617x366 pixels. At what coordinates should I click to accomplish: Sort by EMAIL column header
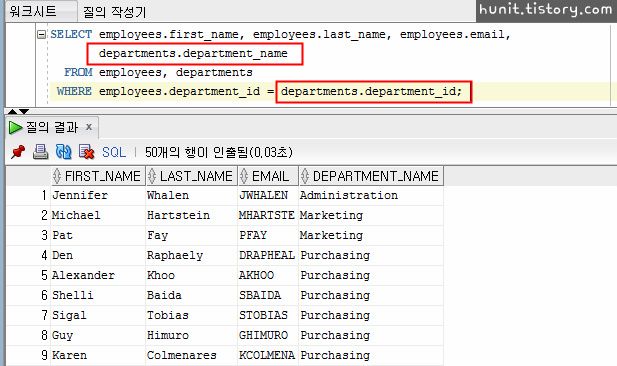coord(268,176)
